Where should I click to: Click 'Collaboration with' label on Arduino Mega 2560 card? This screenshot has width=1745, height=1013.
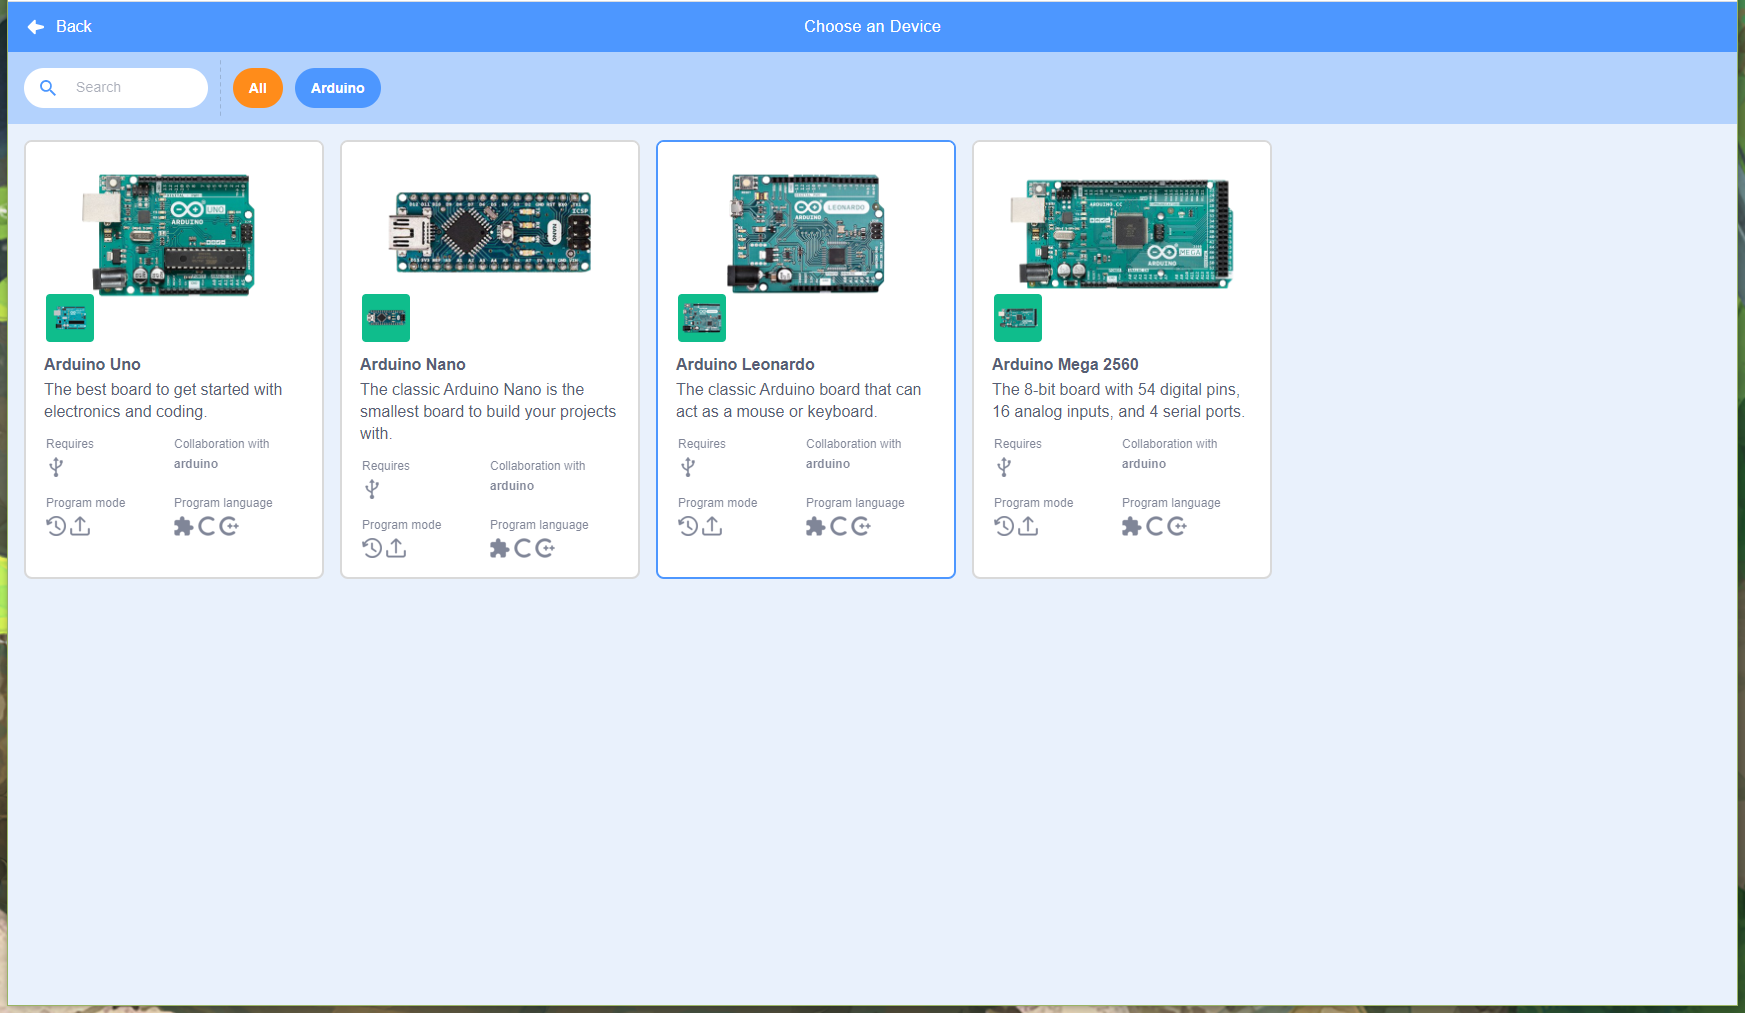pyautogui.click(x=1170, y=444)
